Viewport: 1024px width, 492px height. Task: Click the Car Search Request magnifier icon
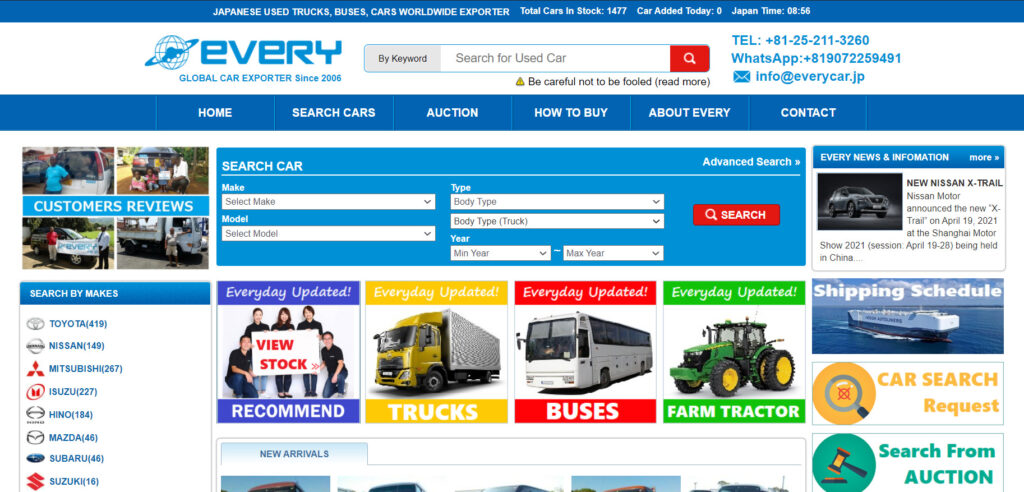[845, 394]
